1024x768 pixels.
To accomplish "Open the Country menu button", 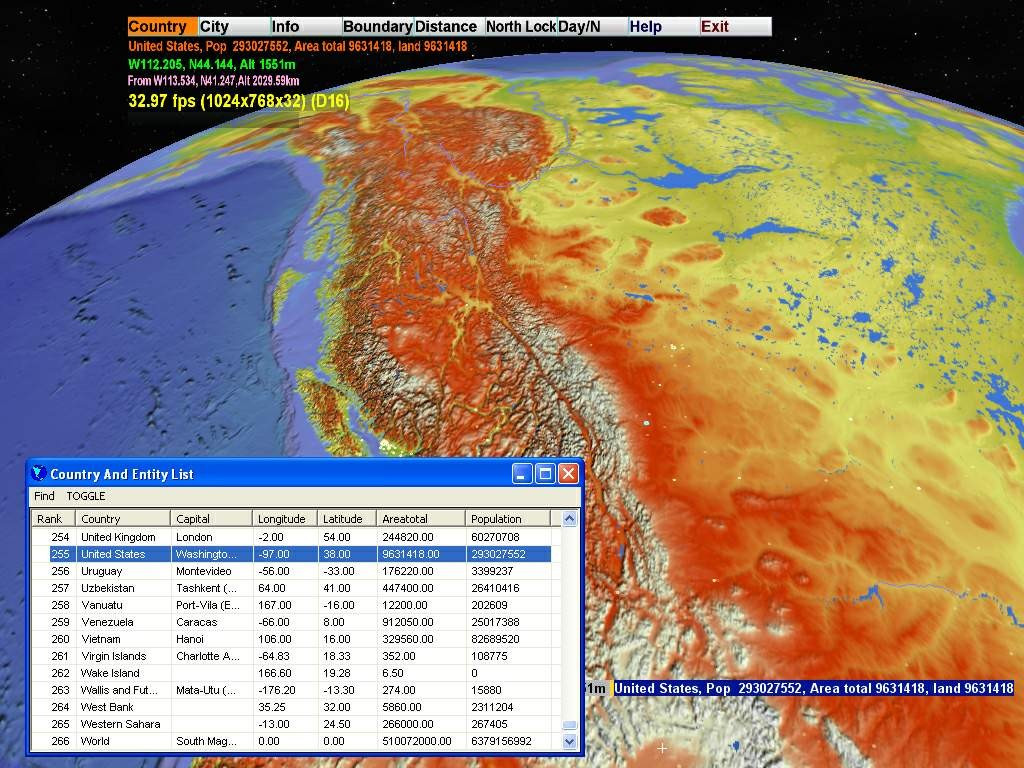I will pyautogui.click(x=163, y=27).
